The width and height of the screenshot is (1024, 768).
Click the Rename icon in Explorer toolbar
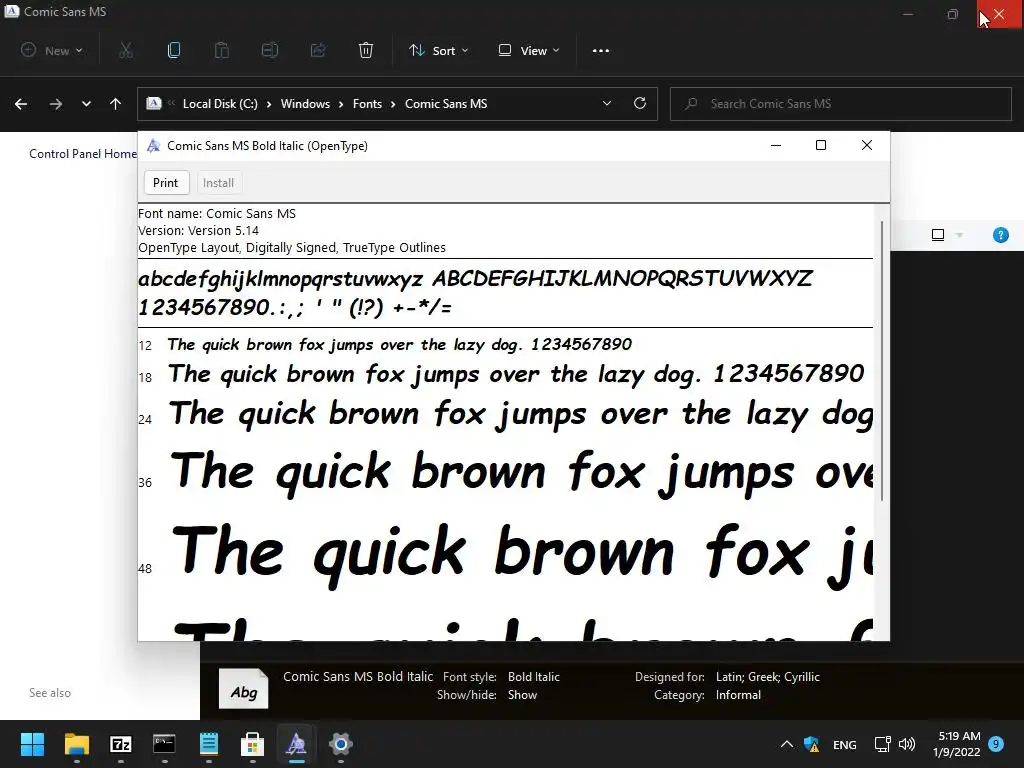(270, 50)
